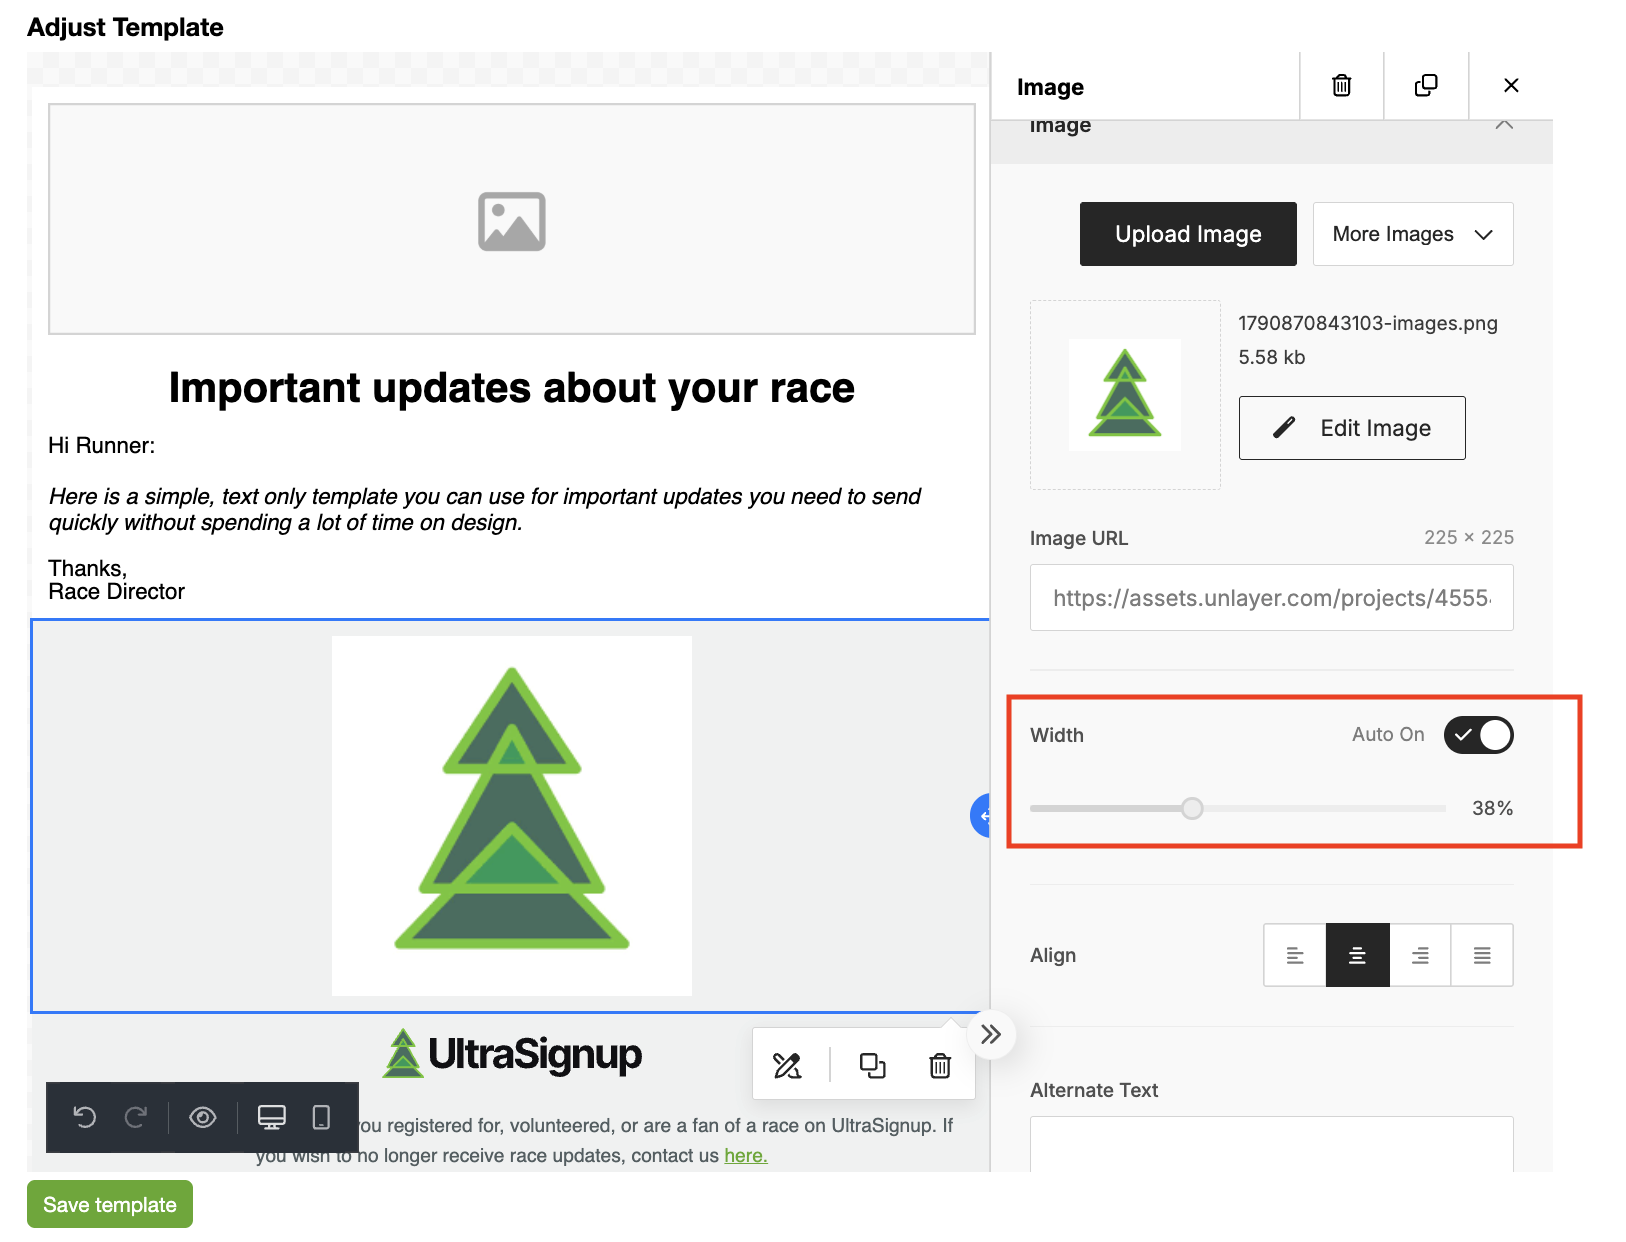This screenshot has height=1242, width=1626.
Task: Open the More Images dropdown
Action: (1412, 234)
